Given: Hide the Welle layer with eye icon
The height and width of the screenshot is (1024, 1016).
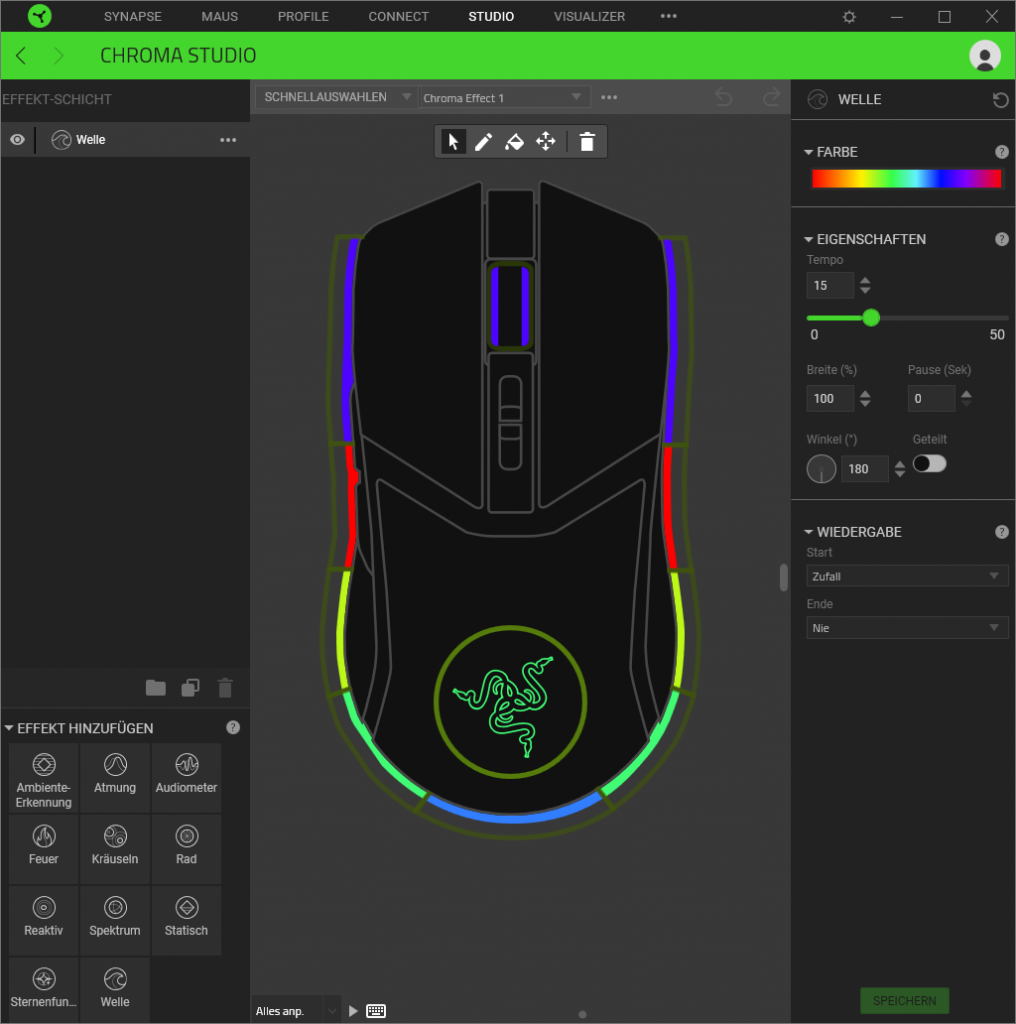Looking at the screenshot, I should (18, 140).
